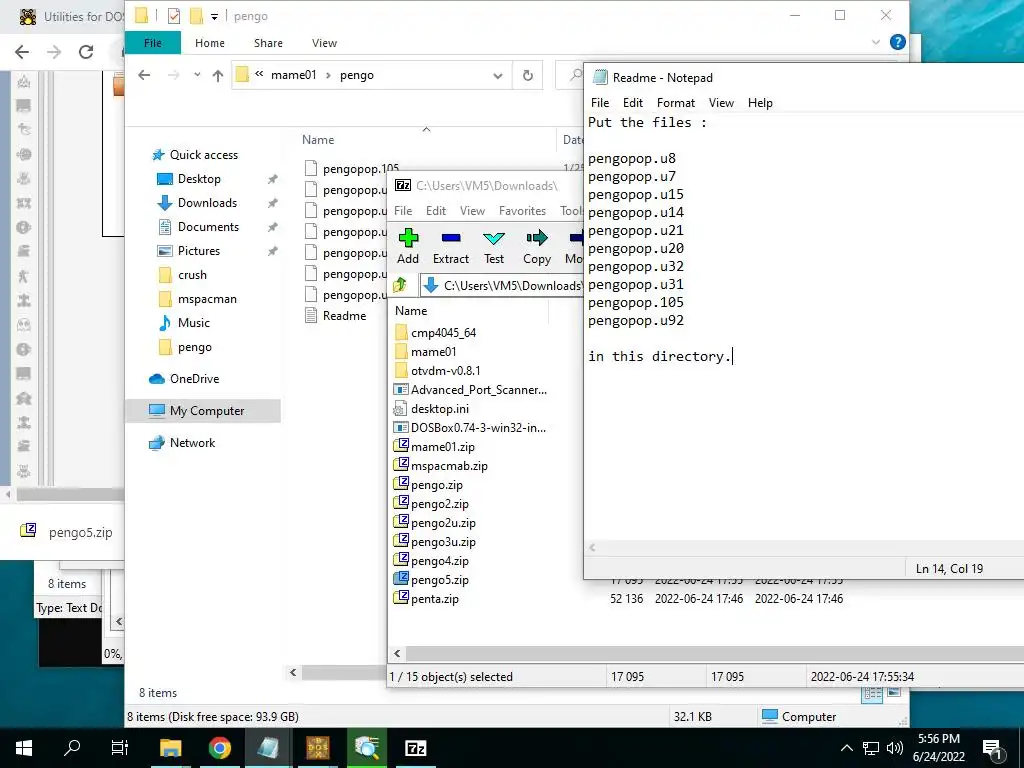Open Notepad Format menu
The height and width of the screenshot is (768, 1024).
click(x=675, y=103)
